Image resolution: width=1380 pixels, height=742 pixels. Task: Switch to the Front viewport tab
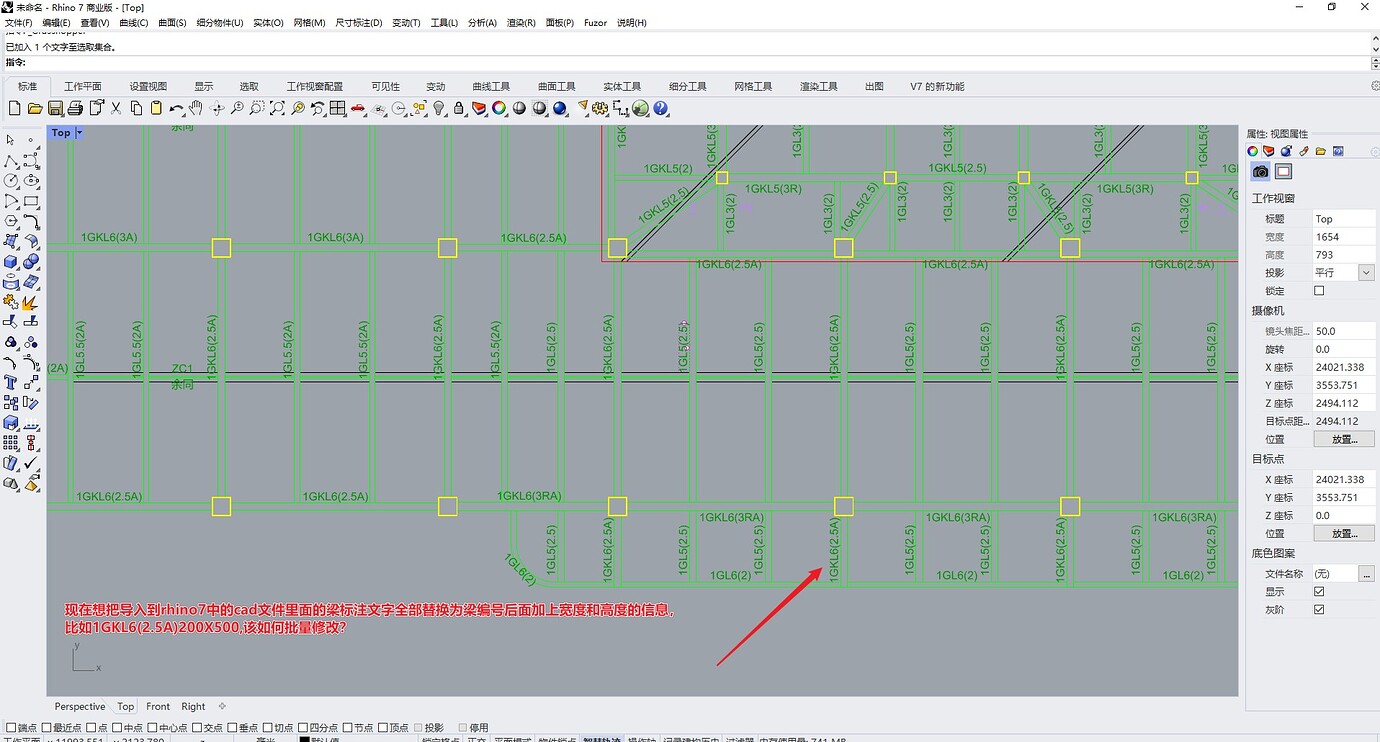158,706
